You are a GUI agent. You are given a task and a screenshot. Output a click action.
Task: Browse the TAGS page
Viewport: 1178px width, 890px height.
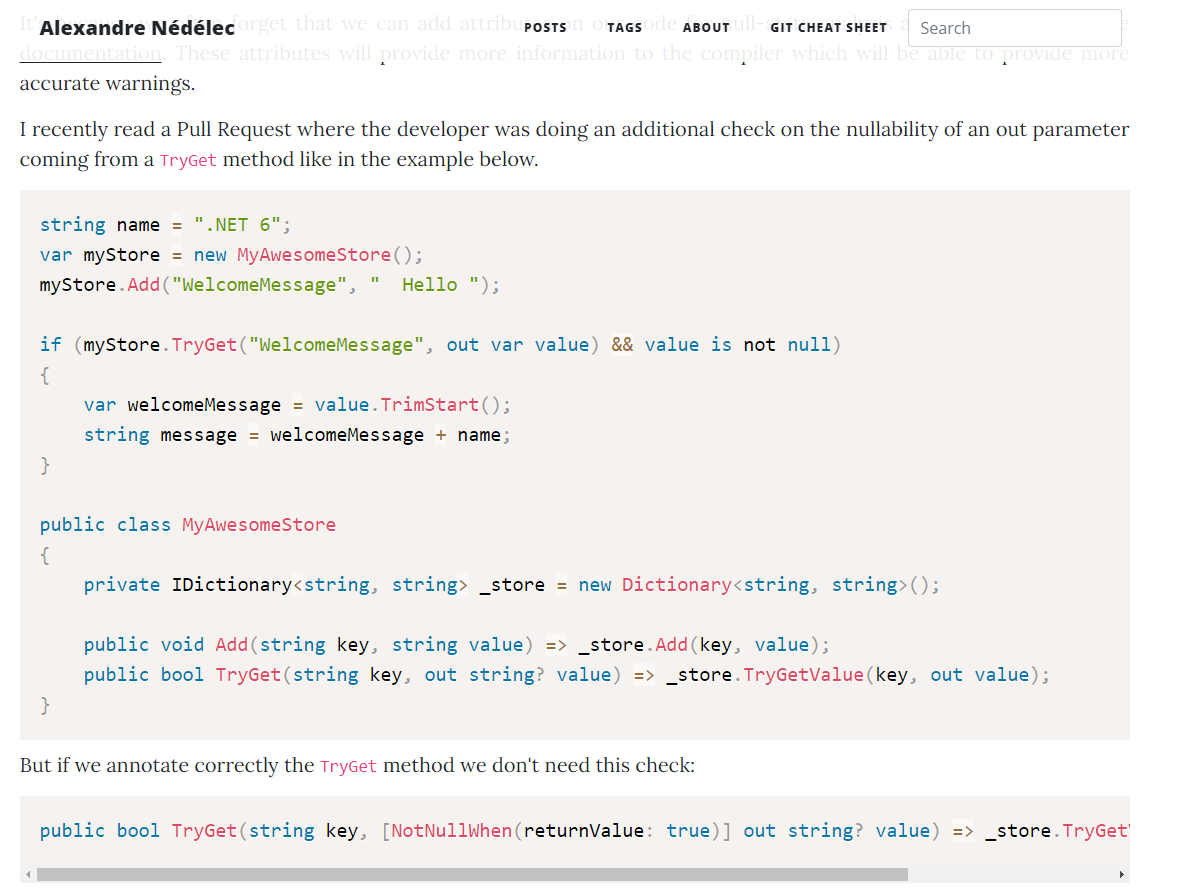pos(624,27)
